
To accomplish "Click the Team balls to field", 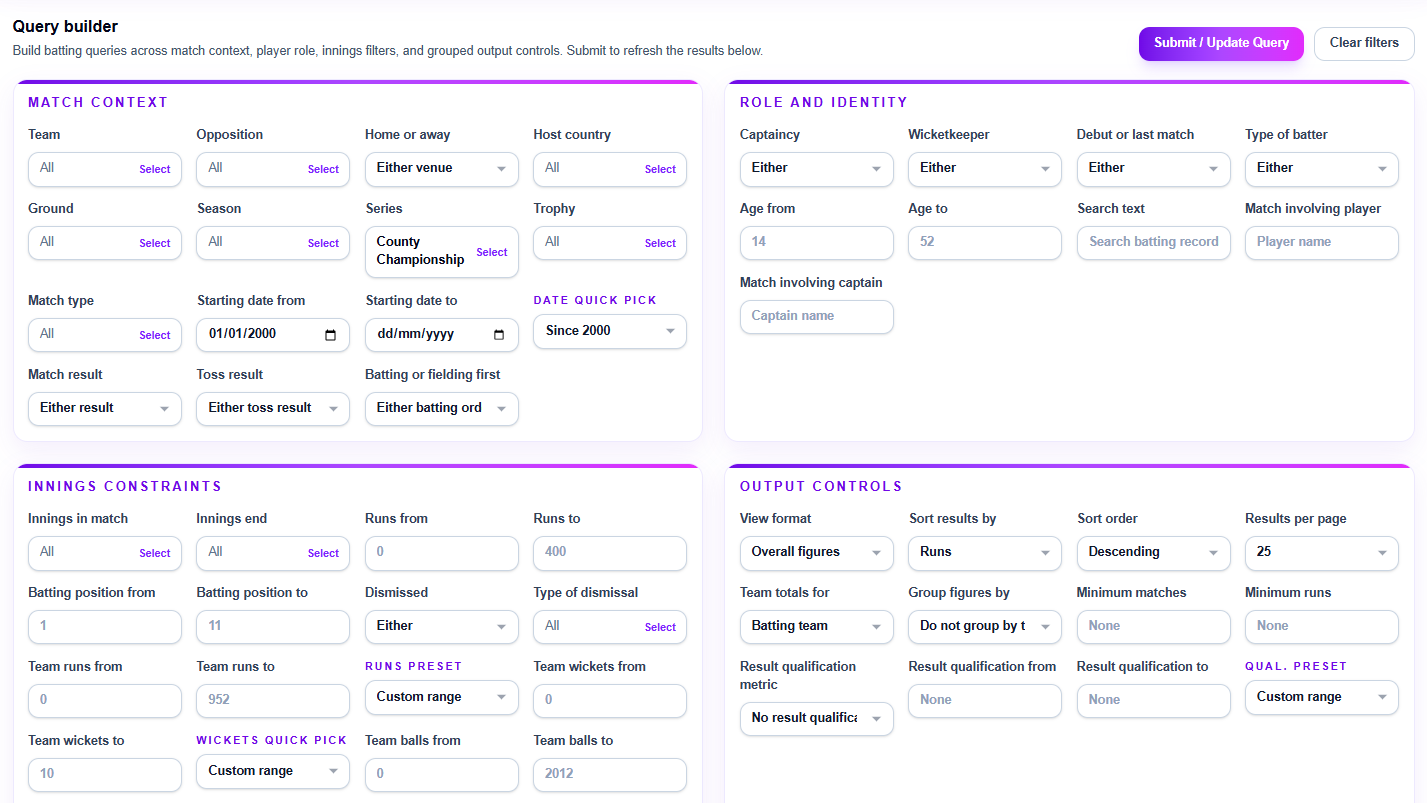I will [x=610, y=775].
